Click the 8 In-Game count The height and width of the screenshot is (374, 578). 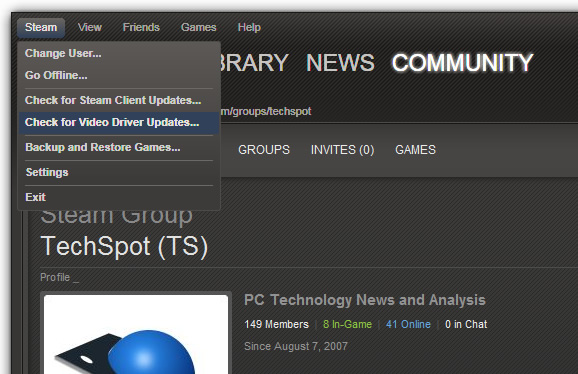[x=347, y=324]
